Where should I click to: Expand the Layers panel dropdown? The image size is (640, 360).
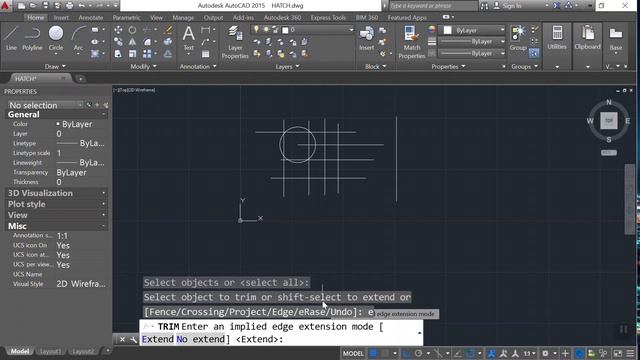tap(287, 67)
